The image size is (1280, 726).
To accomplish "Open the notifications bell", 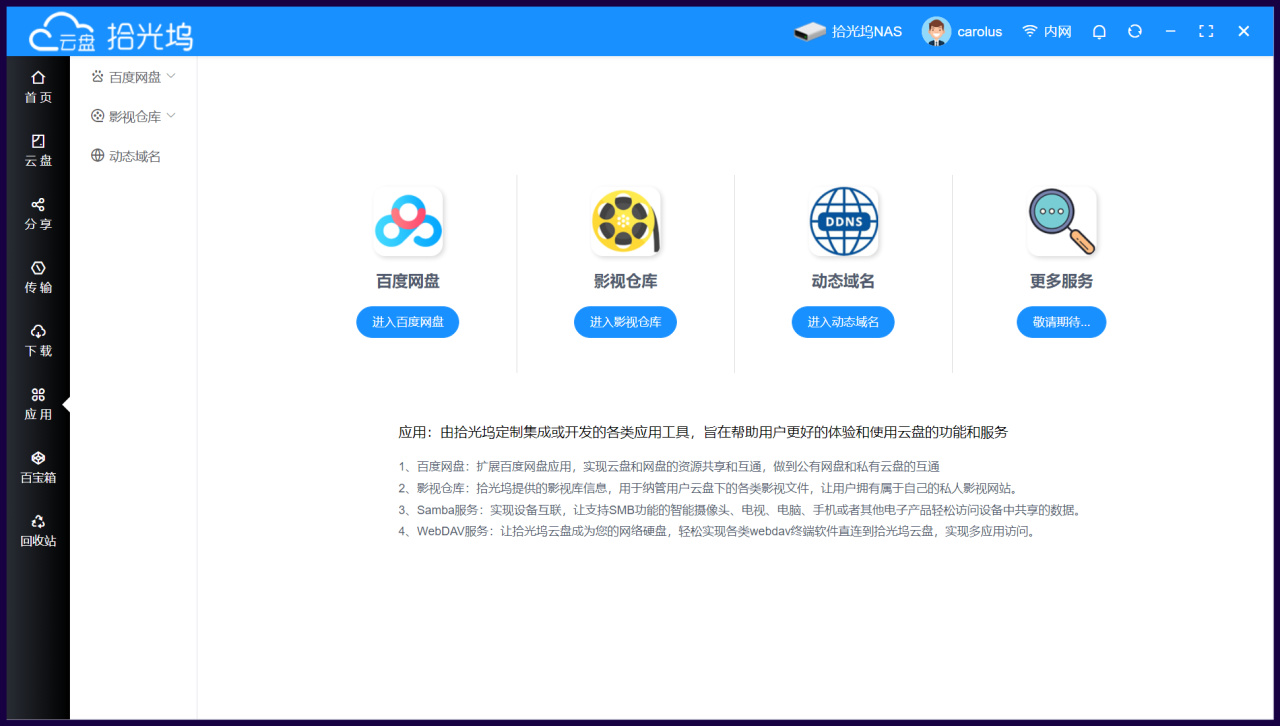I will pos(1099,31).
